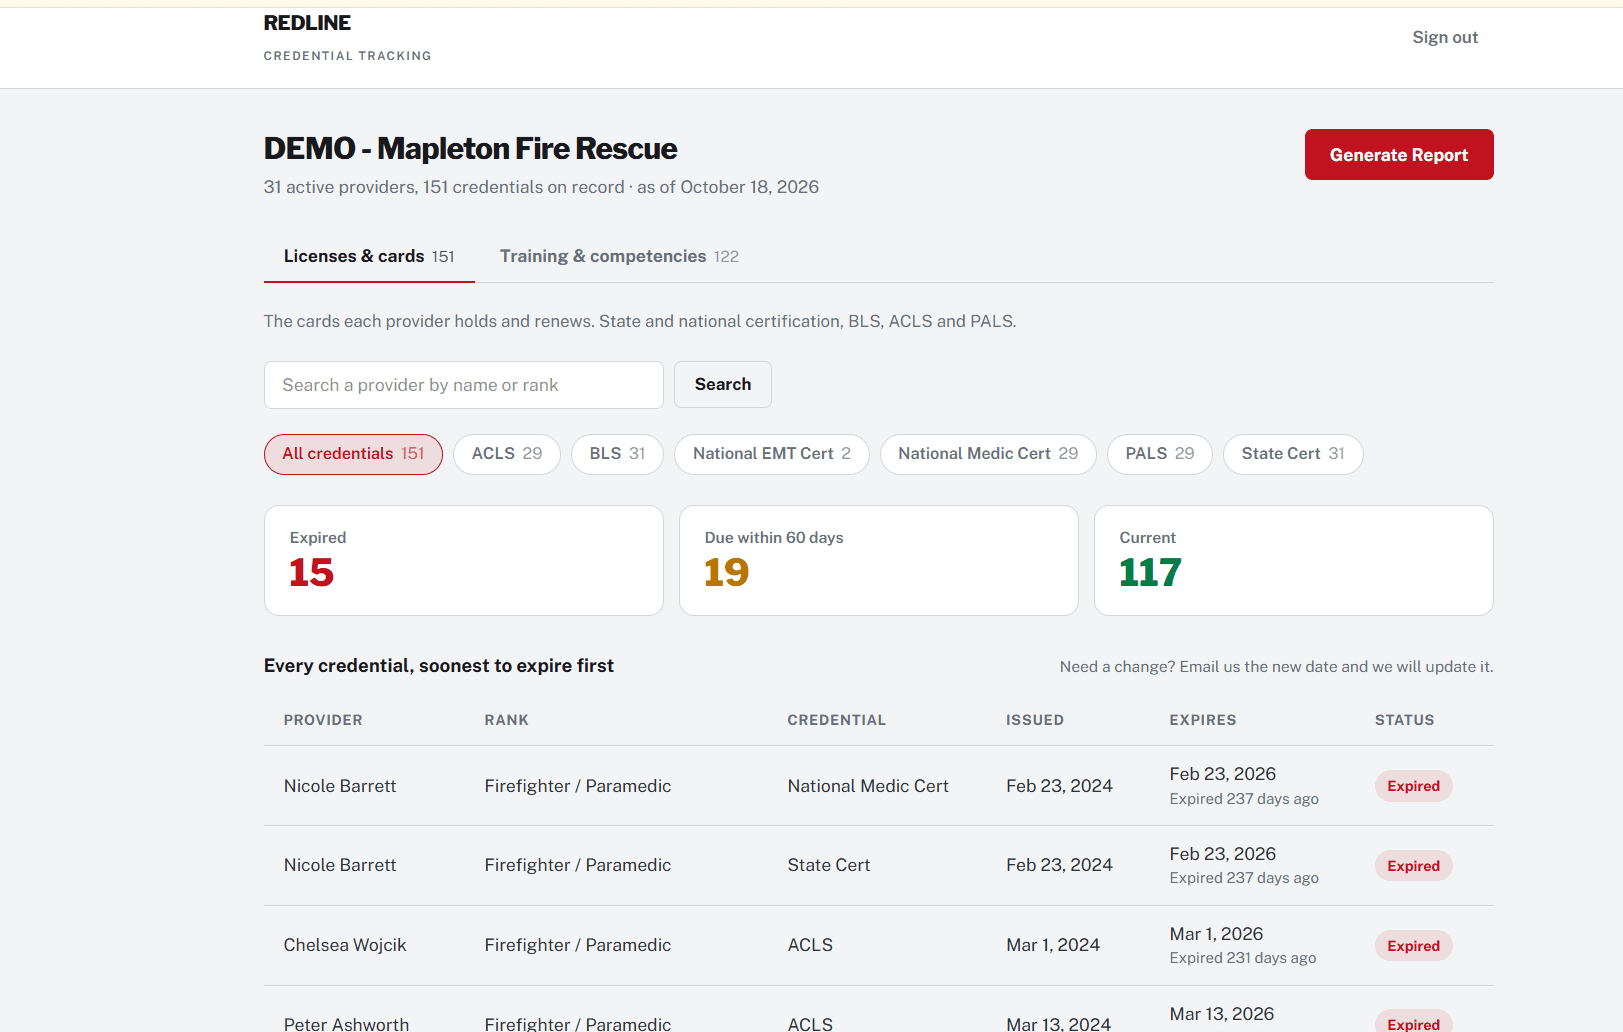This screenshot has width=1623, height=1032.
Task: Click the ISSUED column header
Action: pos(1035,720)
